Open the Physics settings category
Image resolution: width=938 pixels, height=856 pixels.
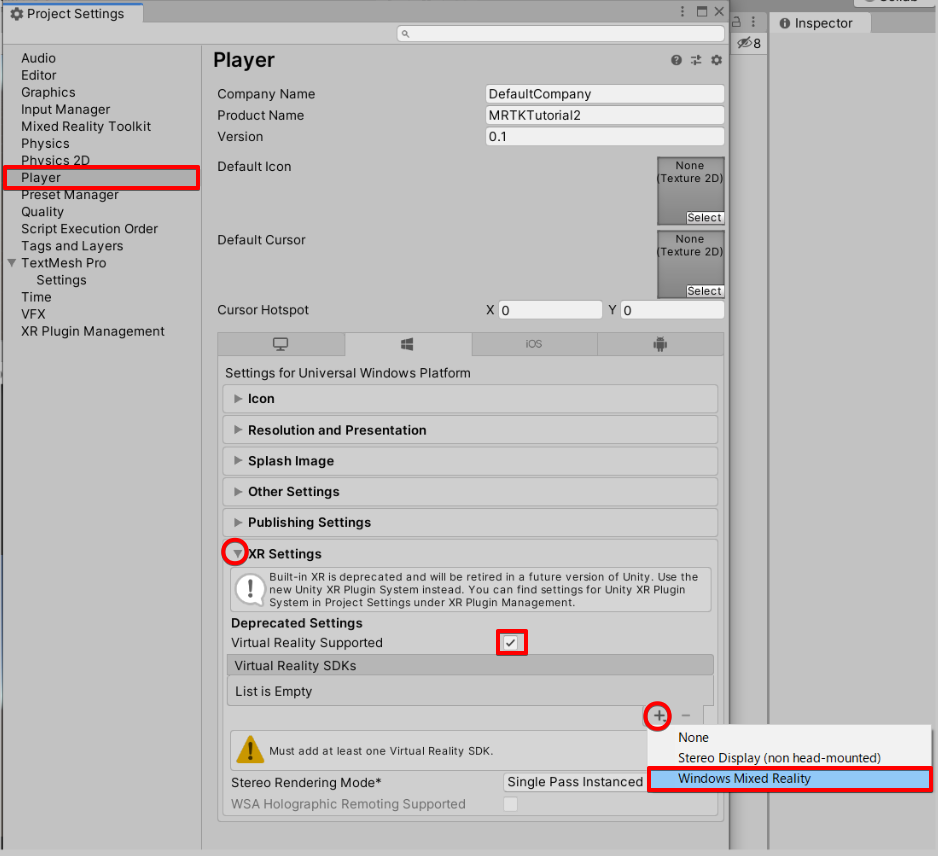tap(45, 144)
